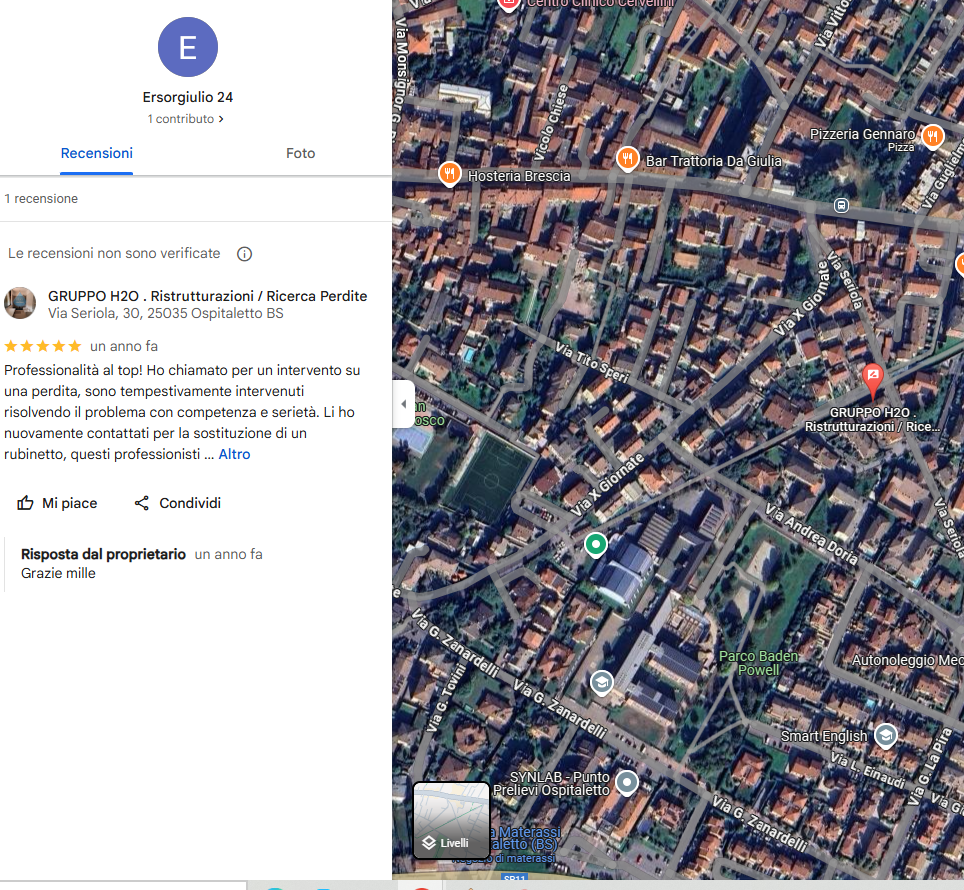Click the five-star rating of the review
This screenshot has width=964, height=890.
[x=43, y=346]
